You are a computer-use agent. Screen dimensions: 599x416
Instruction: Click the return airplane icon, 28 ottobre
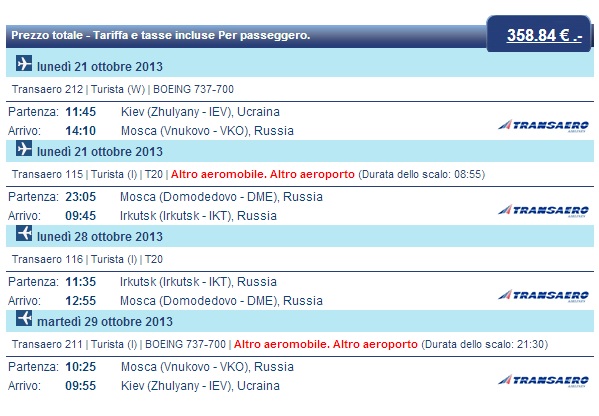coord(24,233)
